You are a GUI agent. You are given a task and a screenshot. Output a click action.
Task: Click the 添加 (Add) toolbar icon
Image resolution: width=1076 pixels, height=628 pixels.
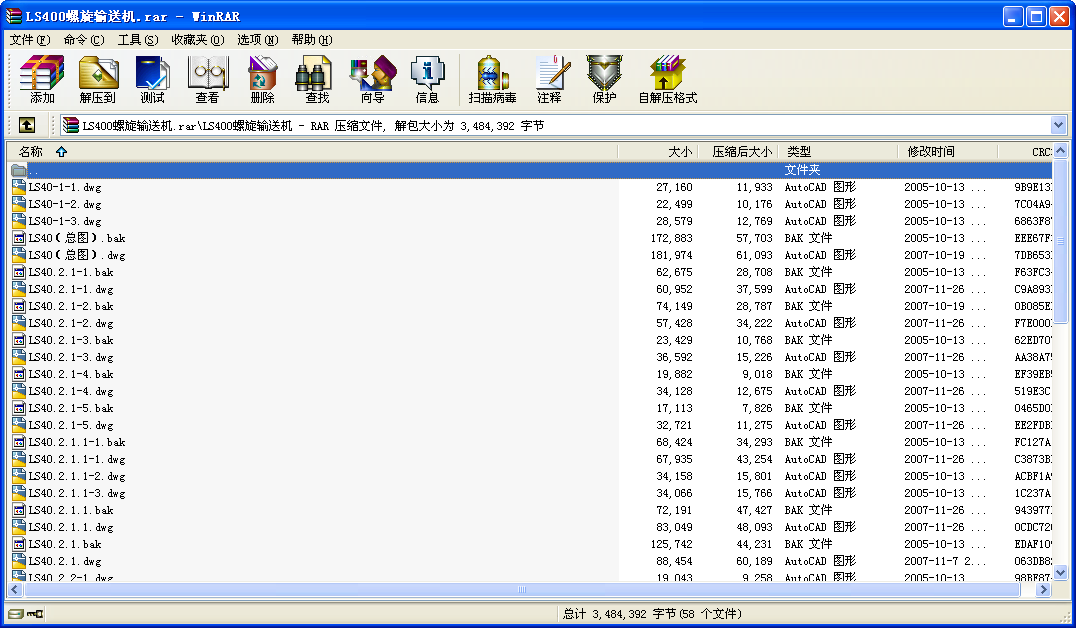pos(42,80)
